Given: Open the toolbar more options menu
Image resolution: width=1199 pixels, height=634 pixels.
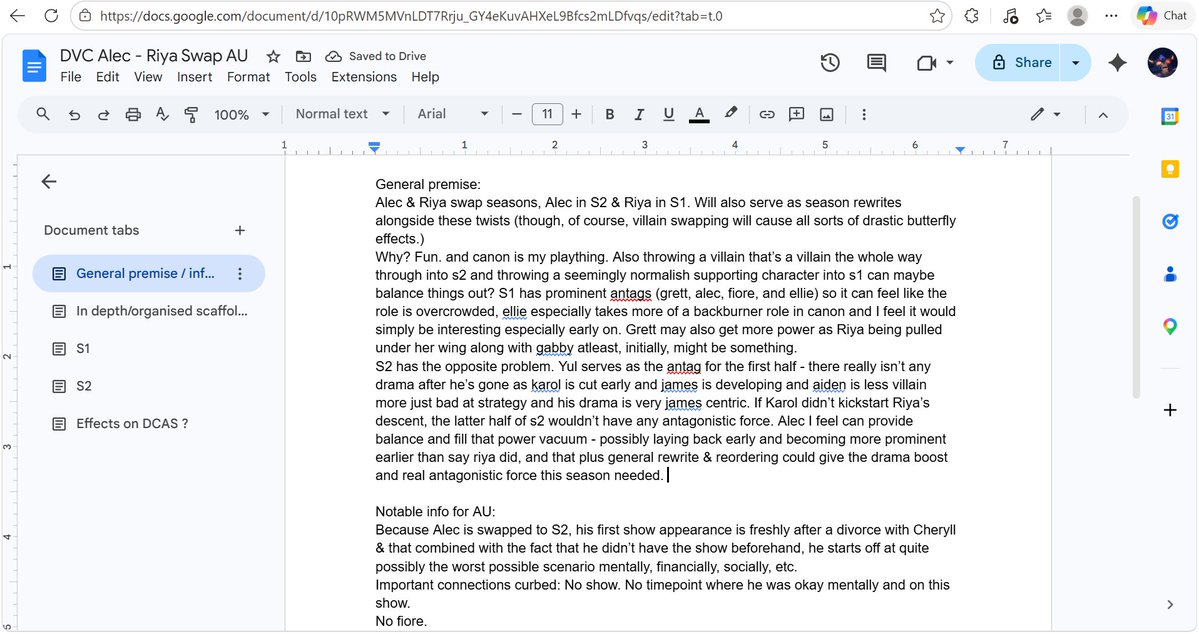Looking at the screenshot, I should coord(864,115).
